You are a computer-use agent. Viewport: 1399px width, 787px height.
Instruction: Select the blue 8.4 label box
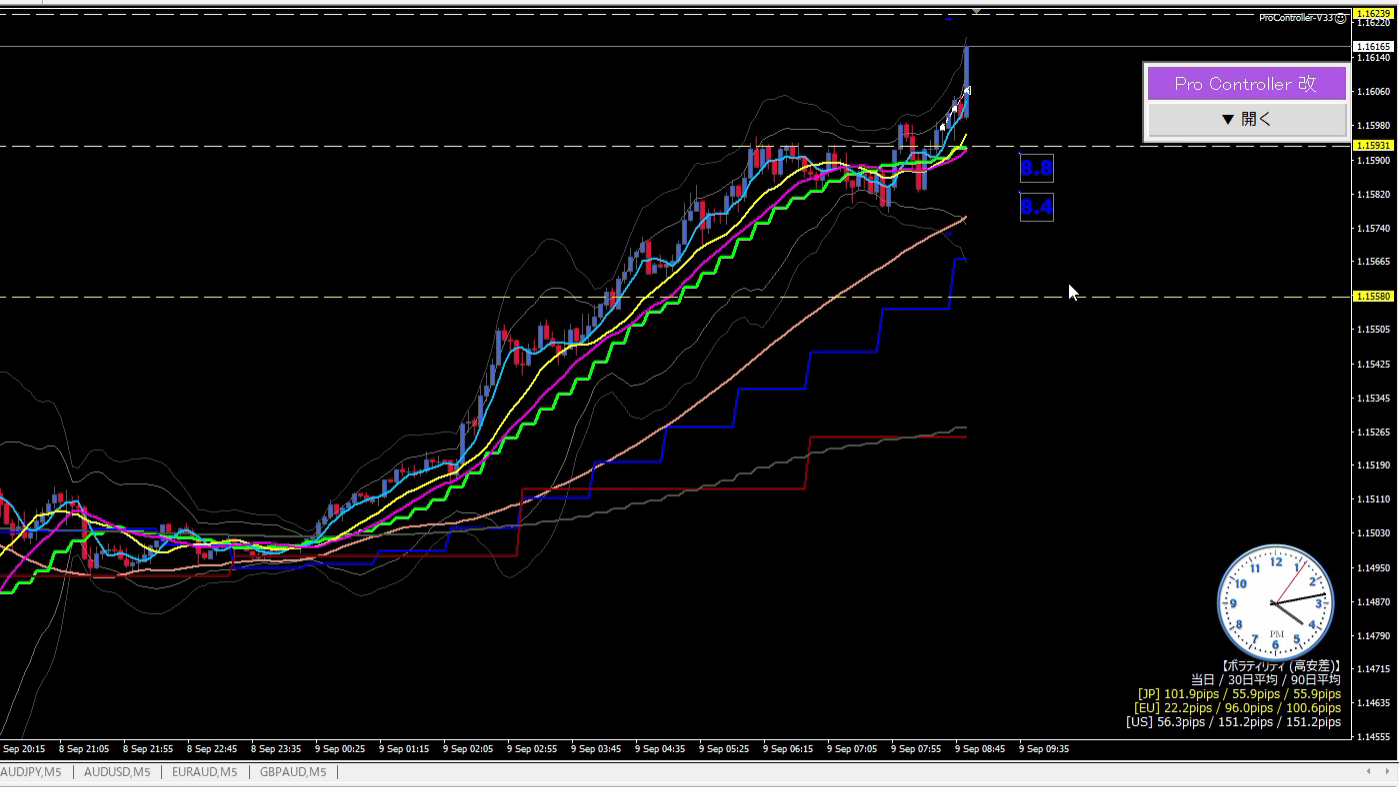pos(1036,207)
